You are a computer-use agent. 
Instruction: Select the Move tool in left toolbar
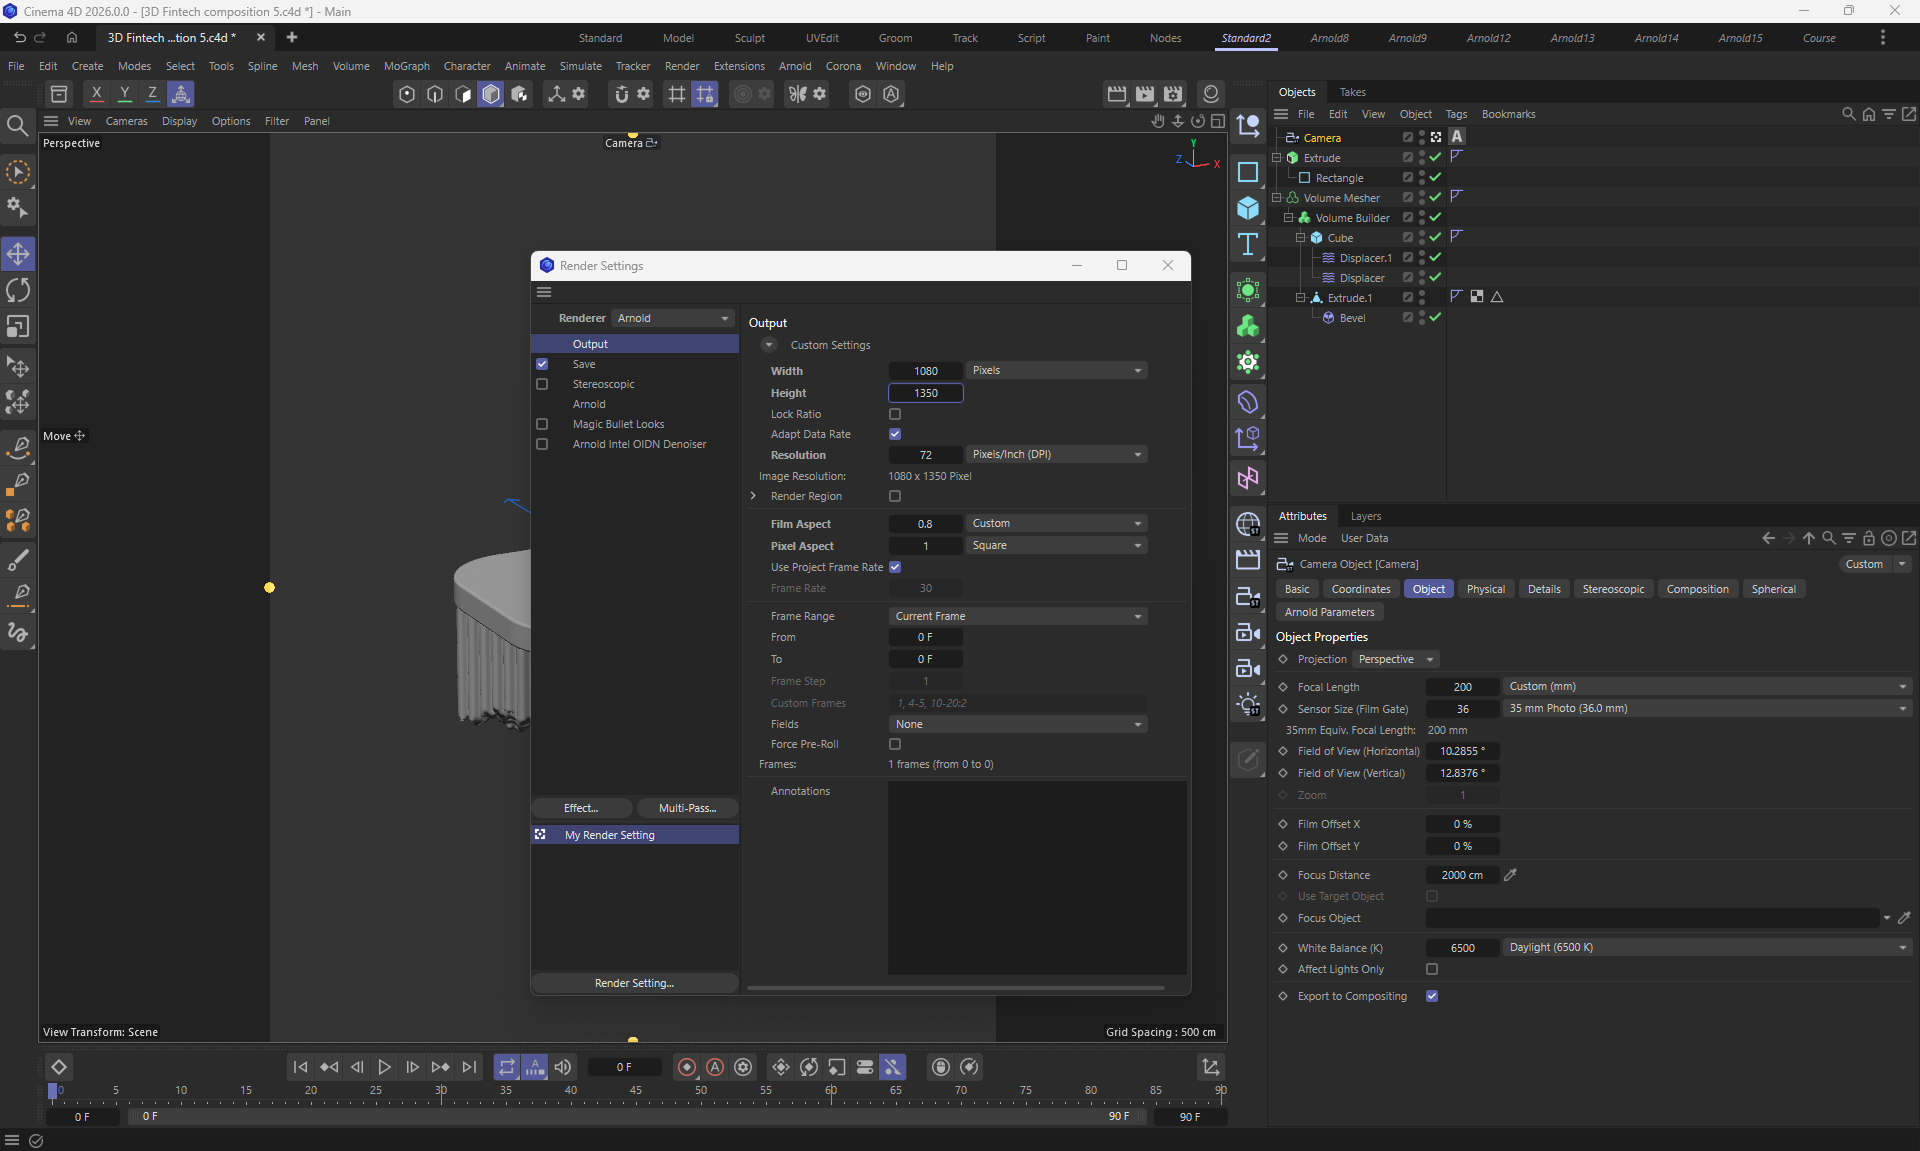click(x=18, y=254)
